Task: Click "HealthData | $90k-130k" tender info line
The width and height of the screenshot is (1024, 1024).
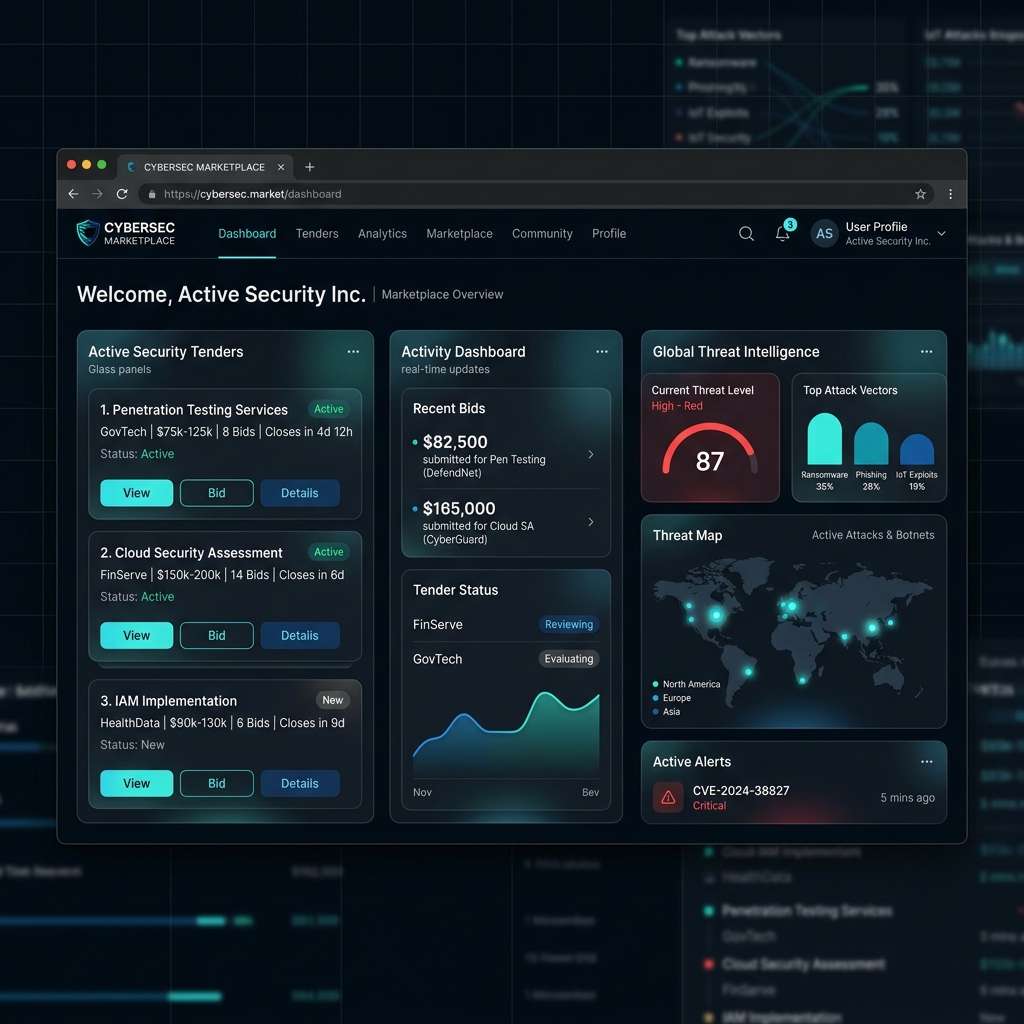Action: click(222, 723)
